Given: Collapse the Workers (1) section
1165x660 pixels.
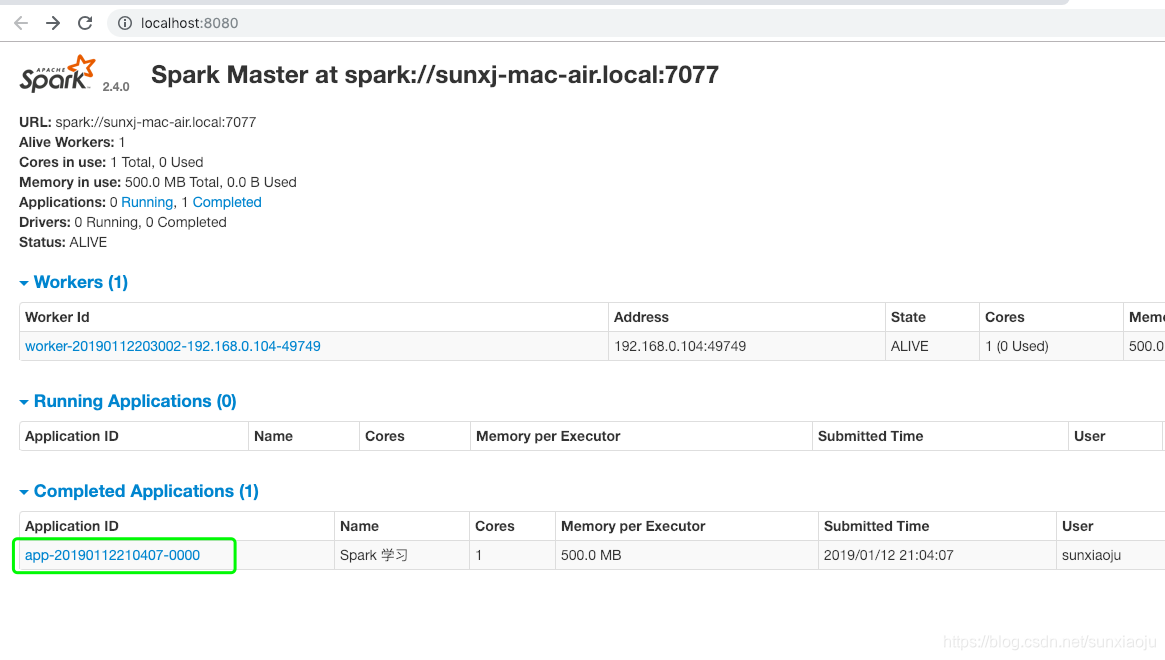Looking at the screenshot, I should click(74, 282).
